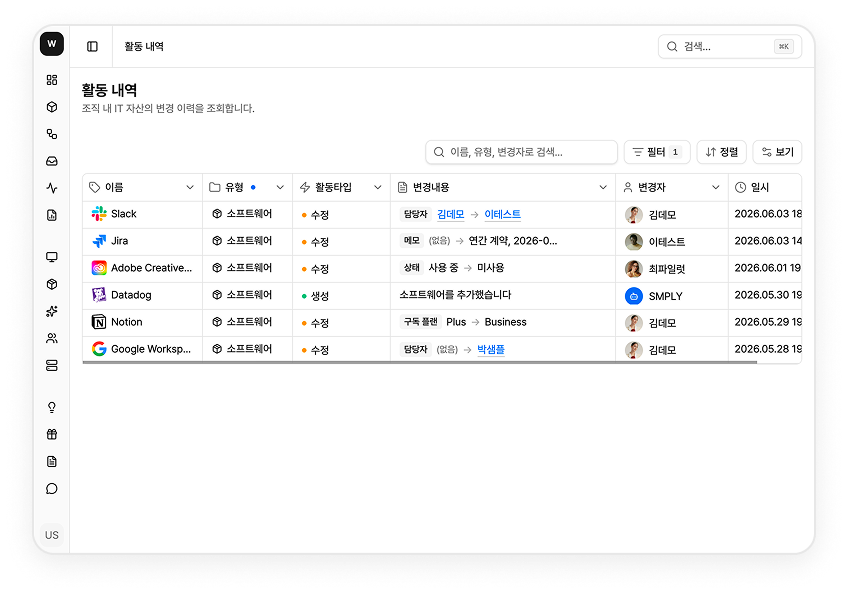
Task: Expand the 활동타입 column dropdown
Action: pos(377,187)
